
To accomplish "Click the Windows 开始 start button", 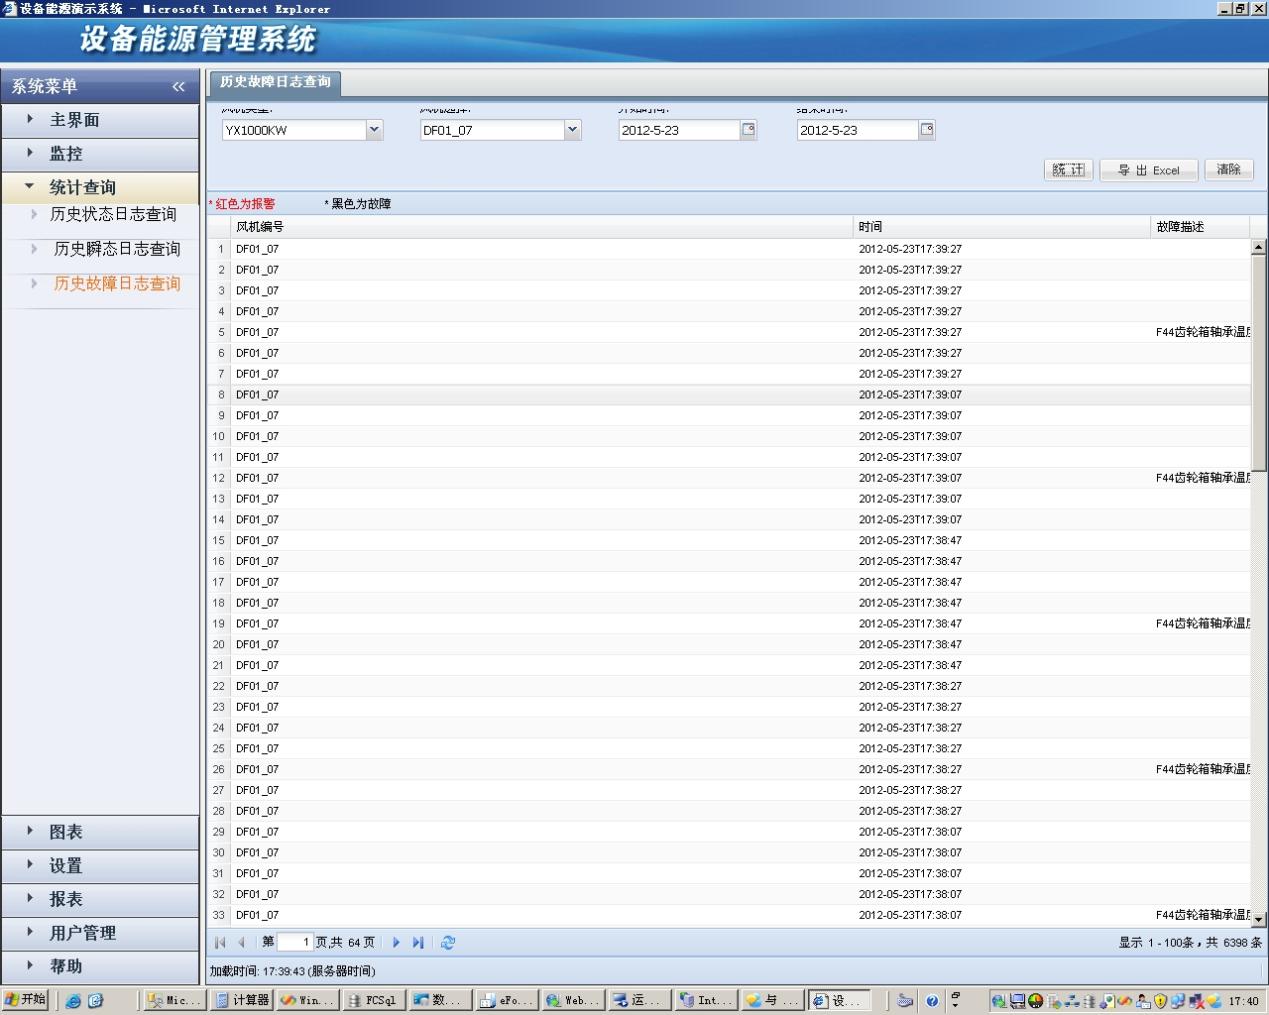I will point(26,1000).
